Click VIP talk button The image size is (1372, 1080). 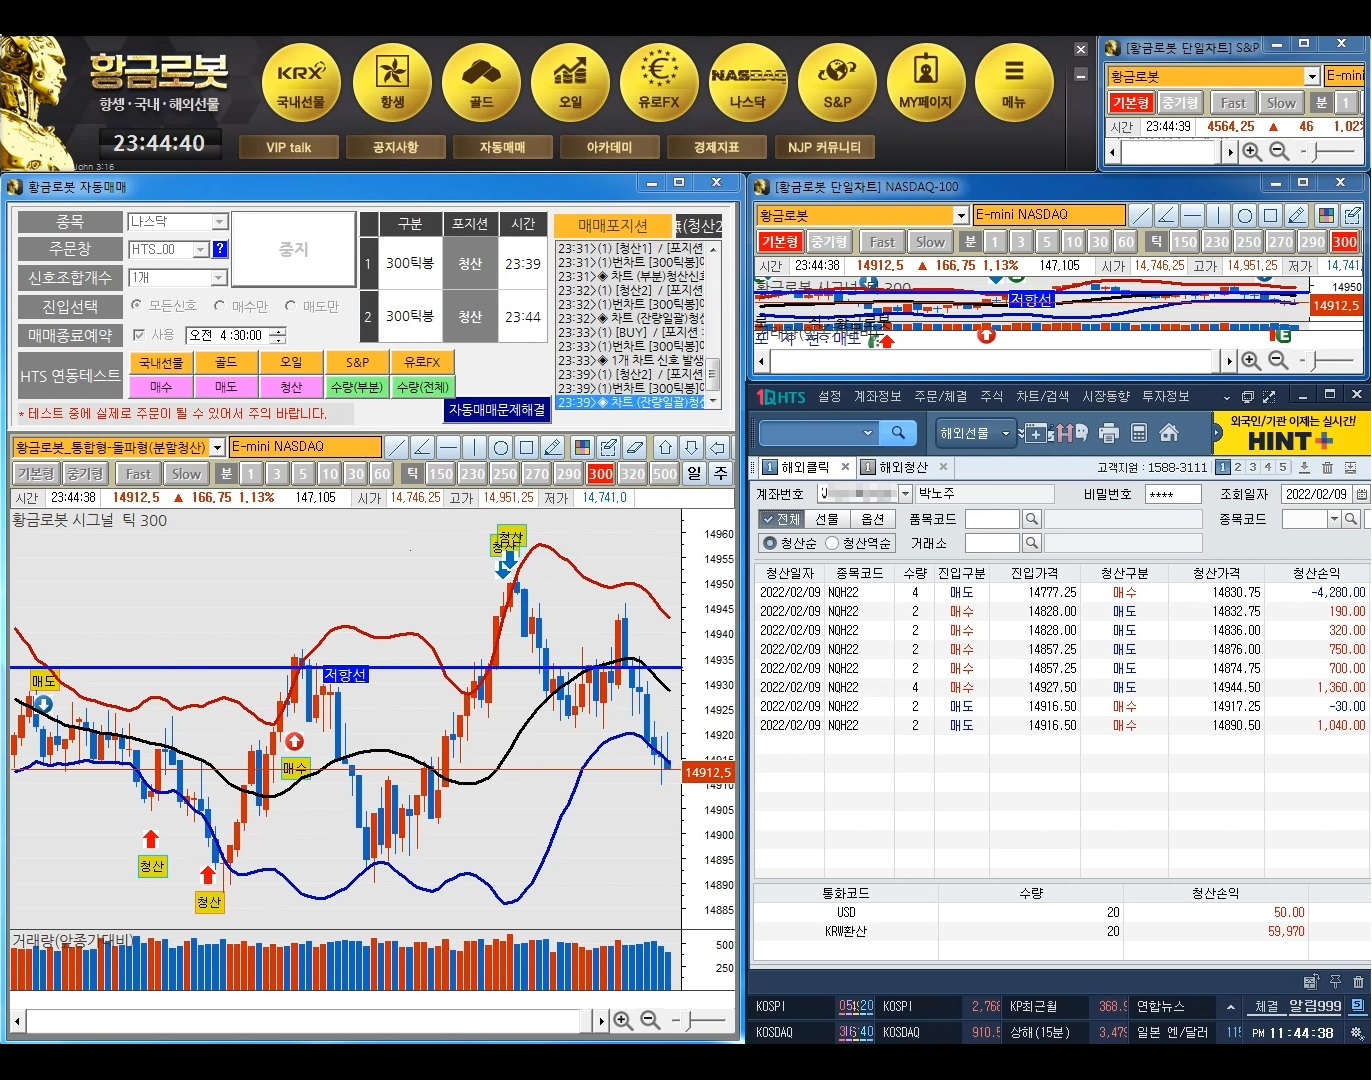289,147
